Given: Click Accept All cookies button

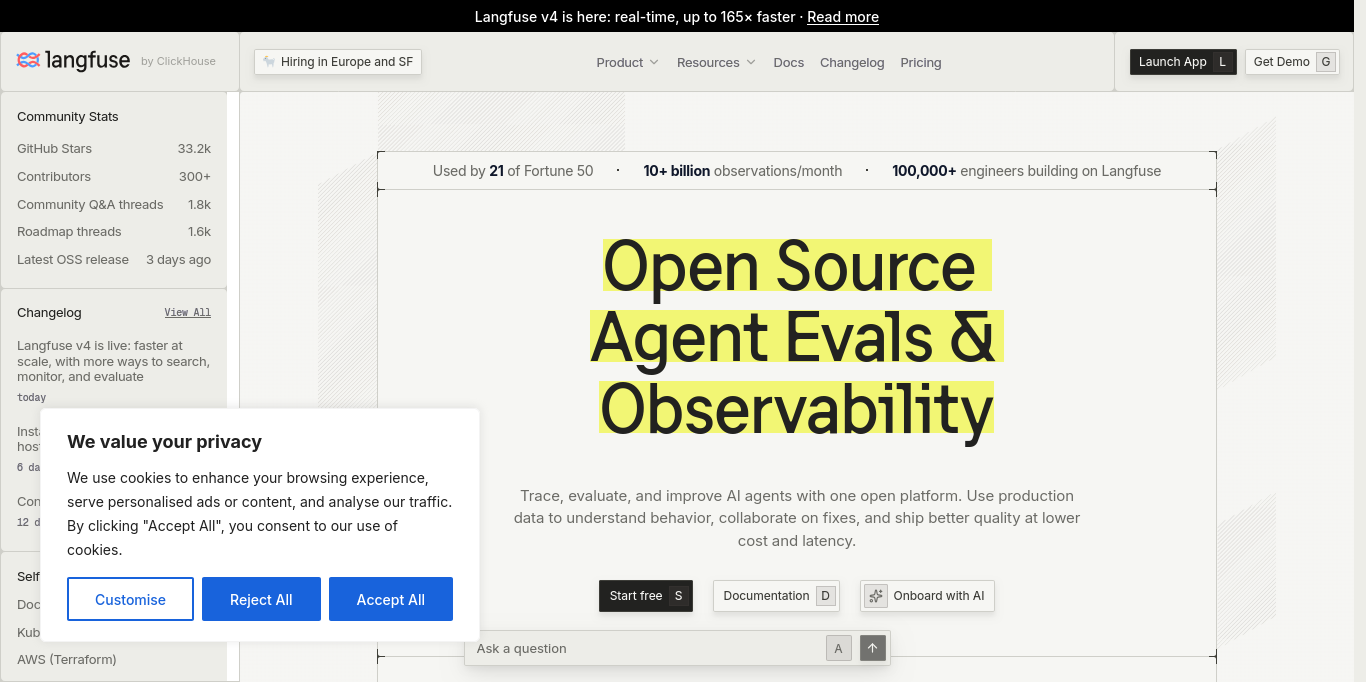Looking at the screenshot, I should click(x=391, y=599).
